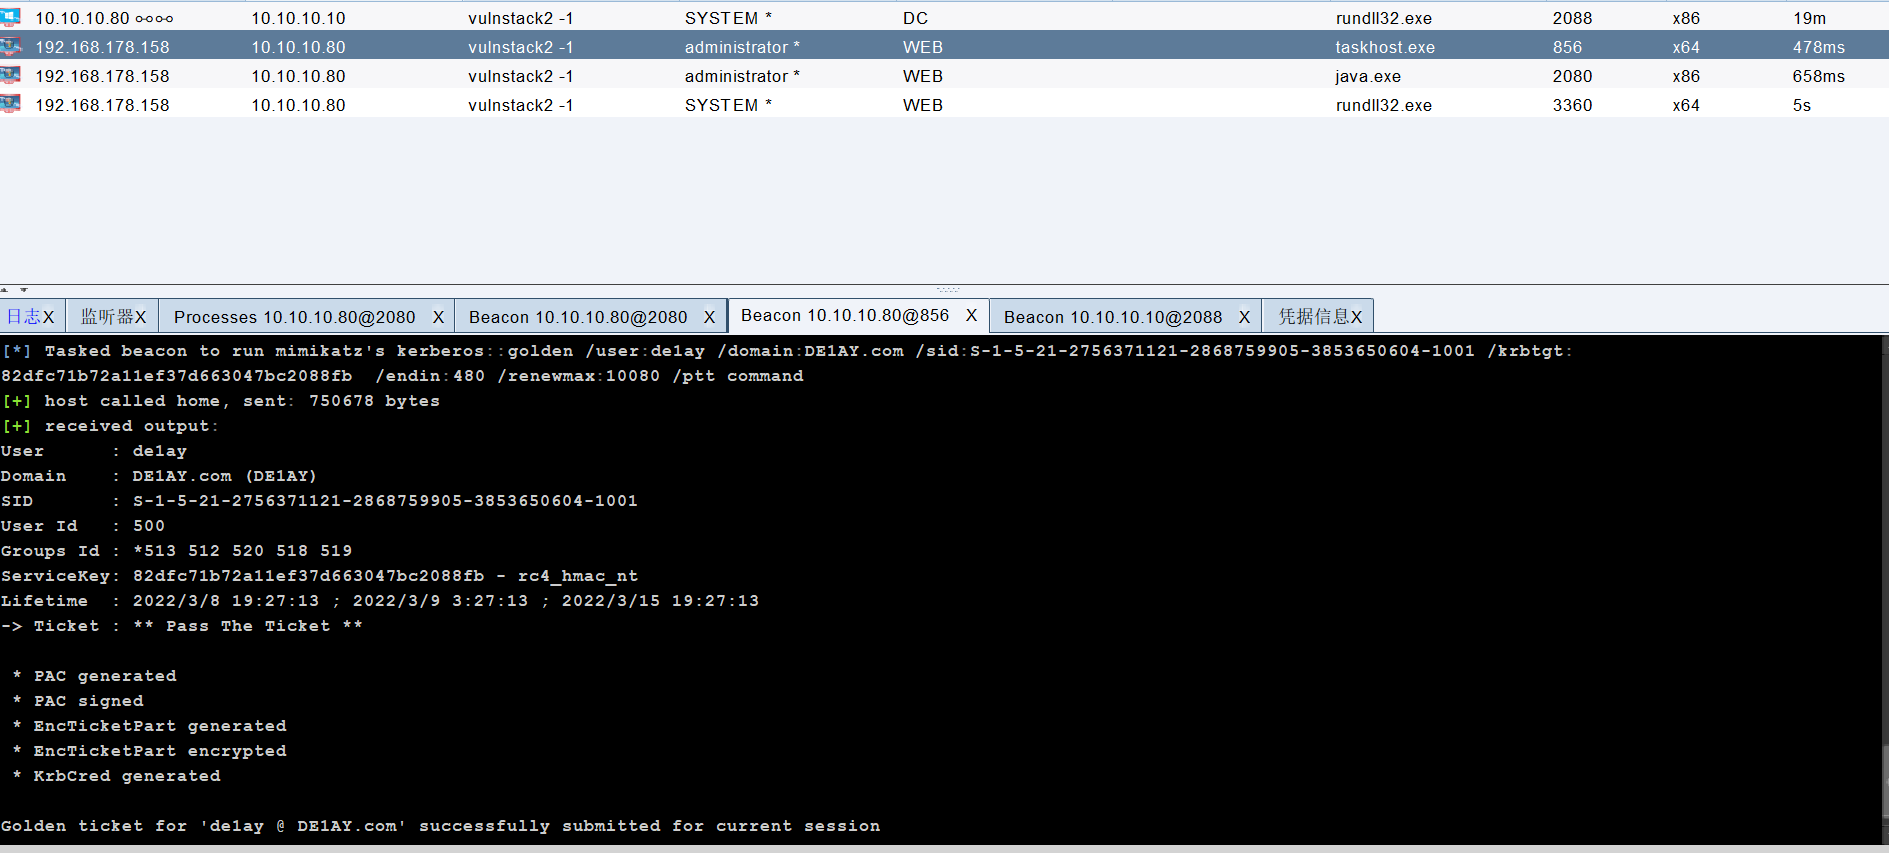Click rundll32.exe in the DC row
The width and height of the screenshot is (1889, 853).
pyautogui.click(x=1383, y=18)
